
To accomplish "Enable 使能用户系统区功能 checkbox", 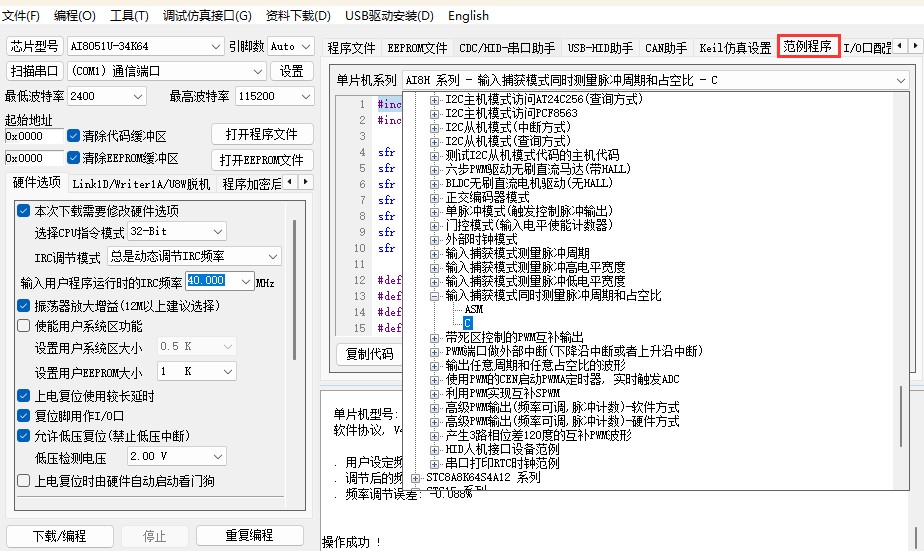I will point(24,326).
